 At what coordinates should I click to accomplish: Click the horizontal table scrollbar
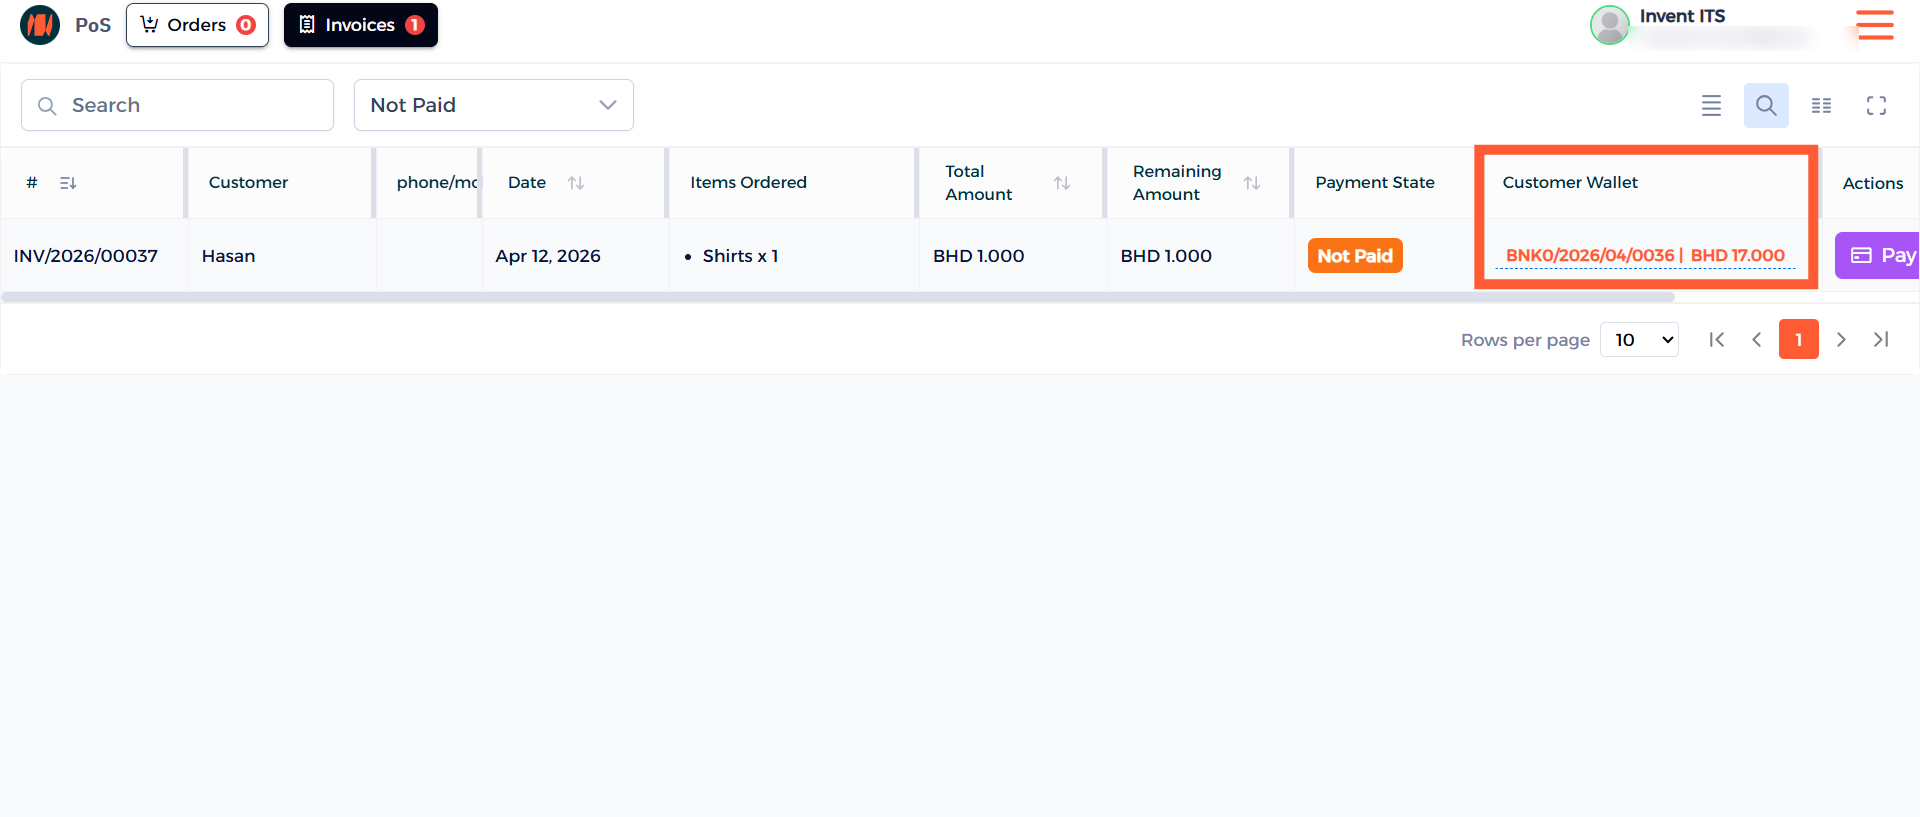click(x=838, y=297)
